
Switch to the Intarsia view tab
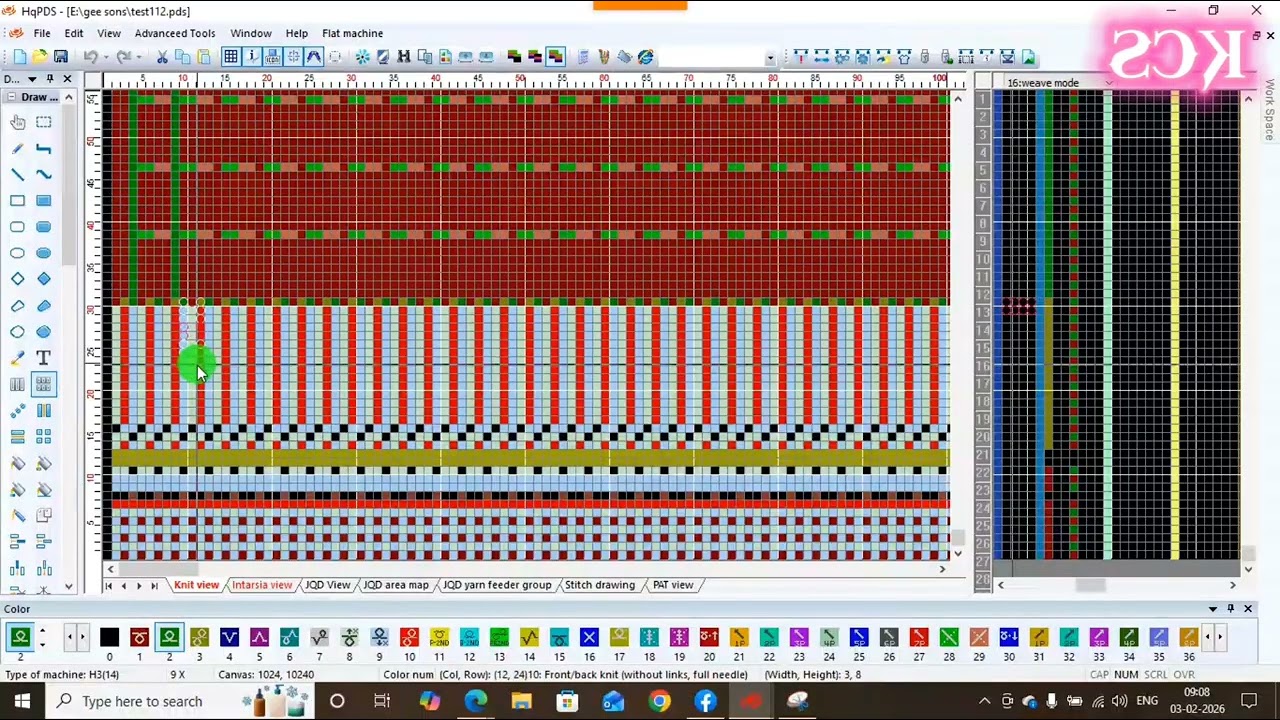(x=261, y=585)
